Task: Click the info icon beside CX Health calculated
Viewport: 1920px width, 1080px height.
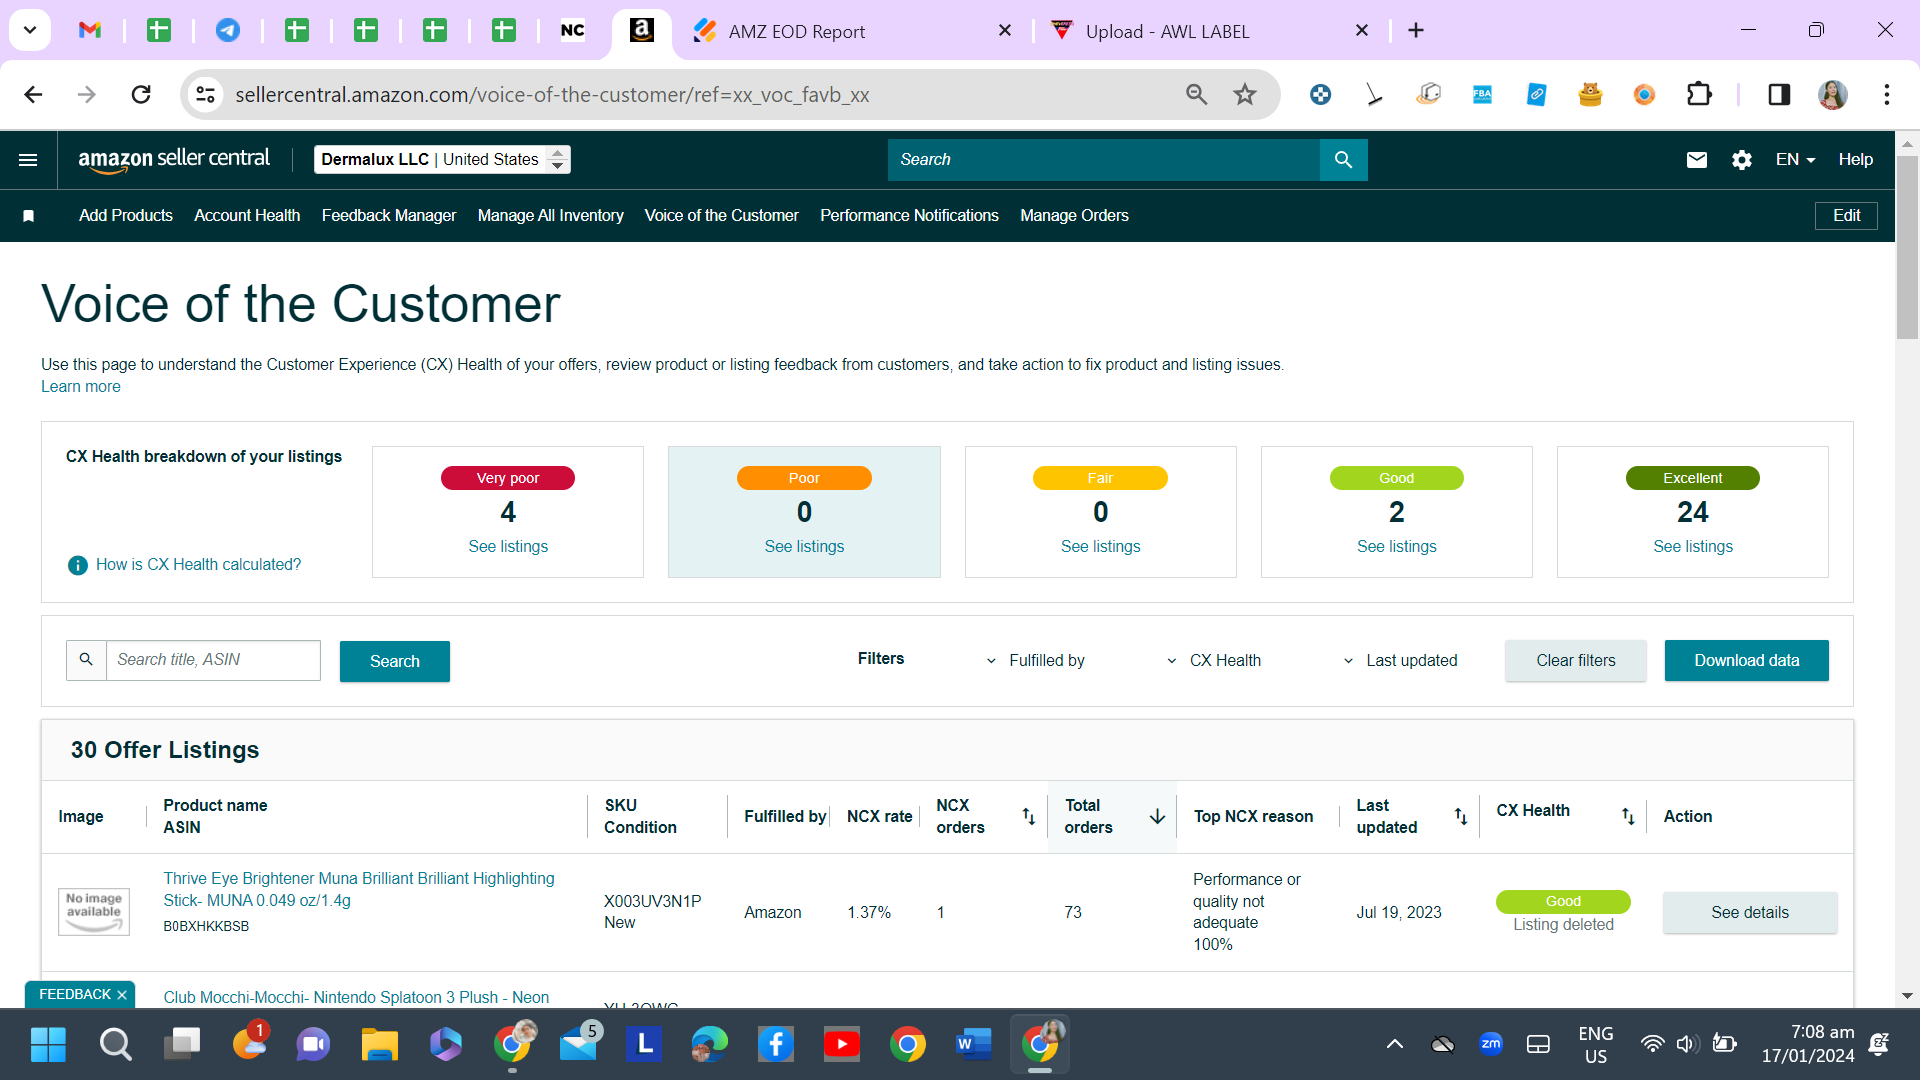Action: [78, 565]
